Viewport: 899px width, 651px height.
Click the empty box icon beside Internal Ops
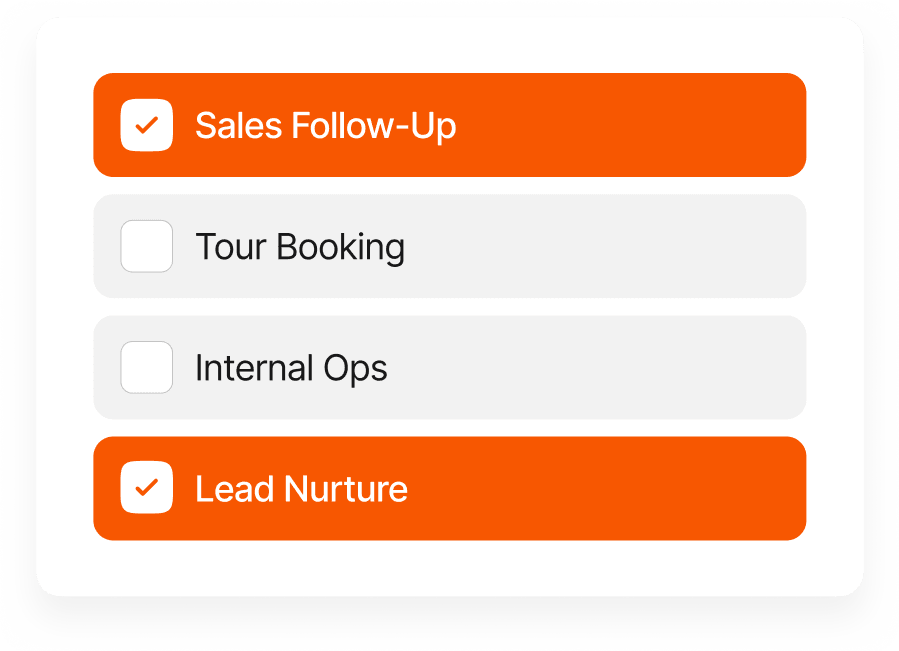(147, 367)
